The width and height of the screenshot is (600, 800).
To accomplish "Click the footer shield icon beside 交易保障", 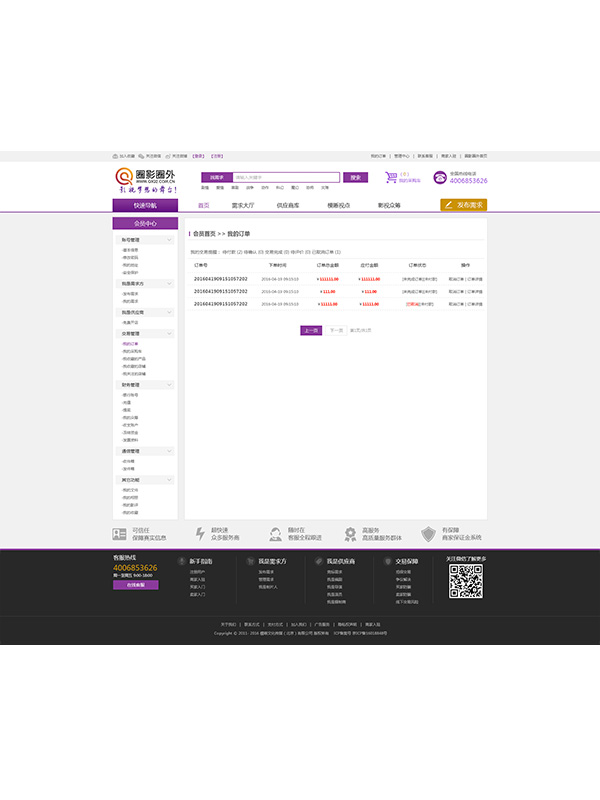I will [x=388, y=561].
